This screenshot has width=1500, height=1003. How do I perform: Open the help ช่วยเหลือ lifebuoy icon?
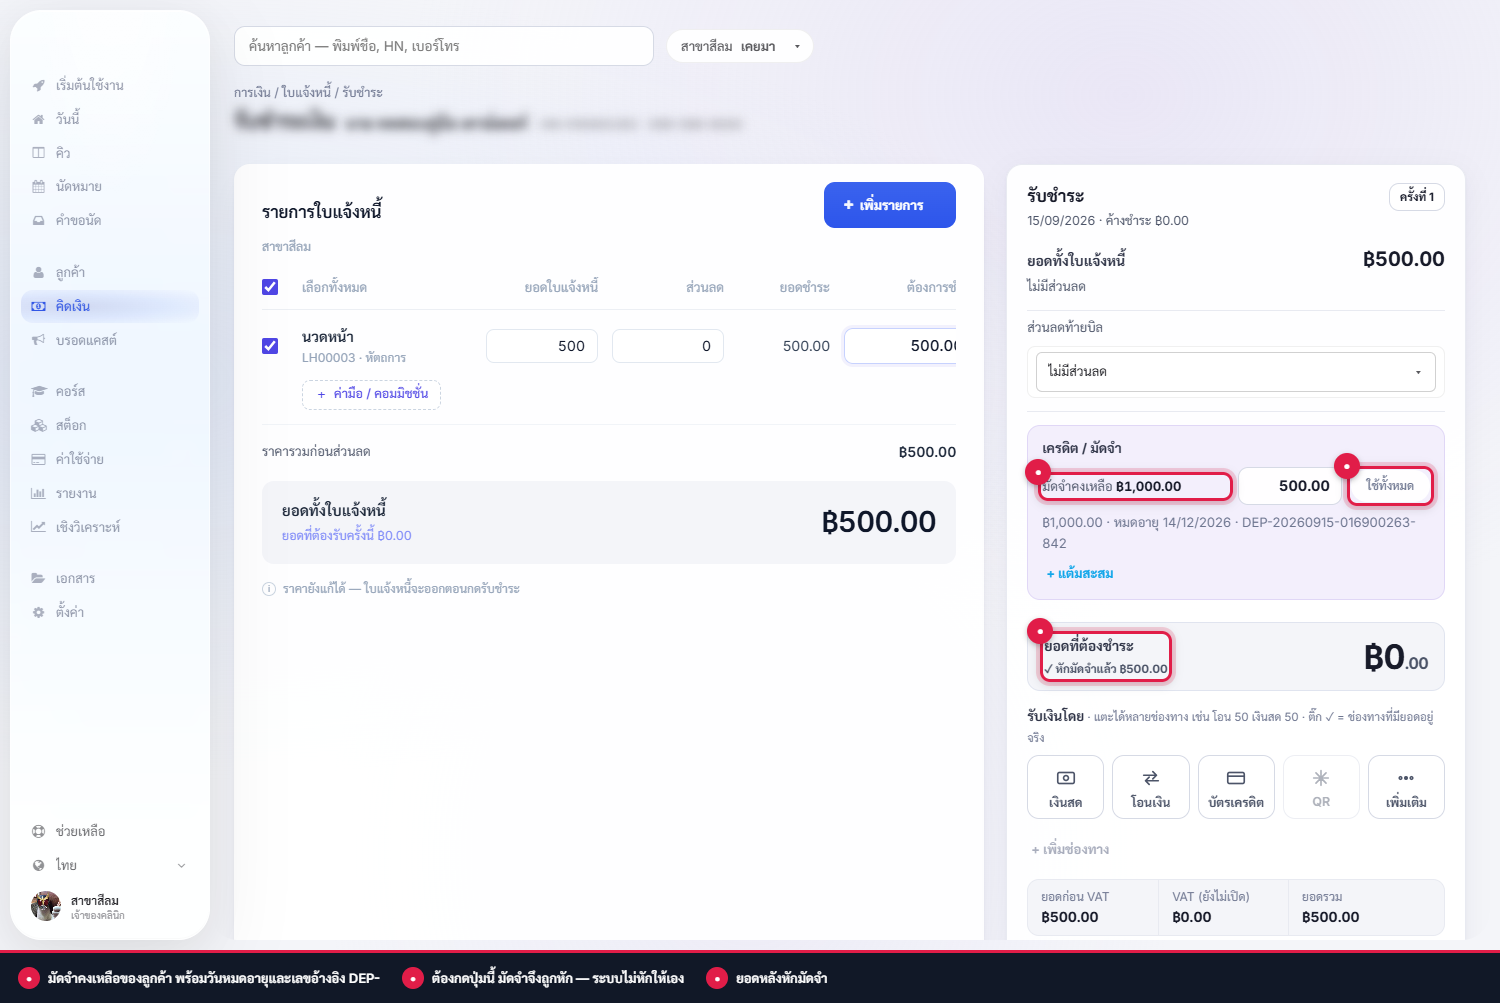[38, 831]
